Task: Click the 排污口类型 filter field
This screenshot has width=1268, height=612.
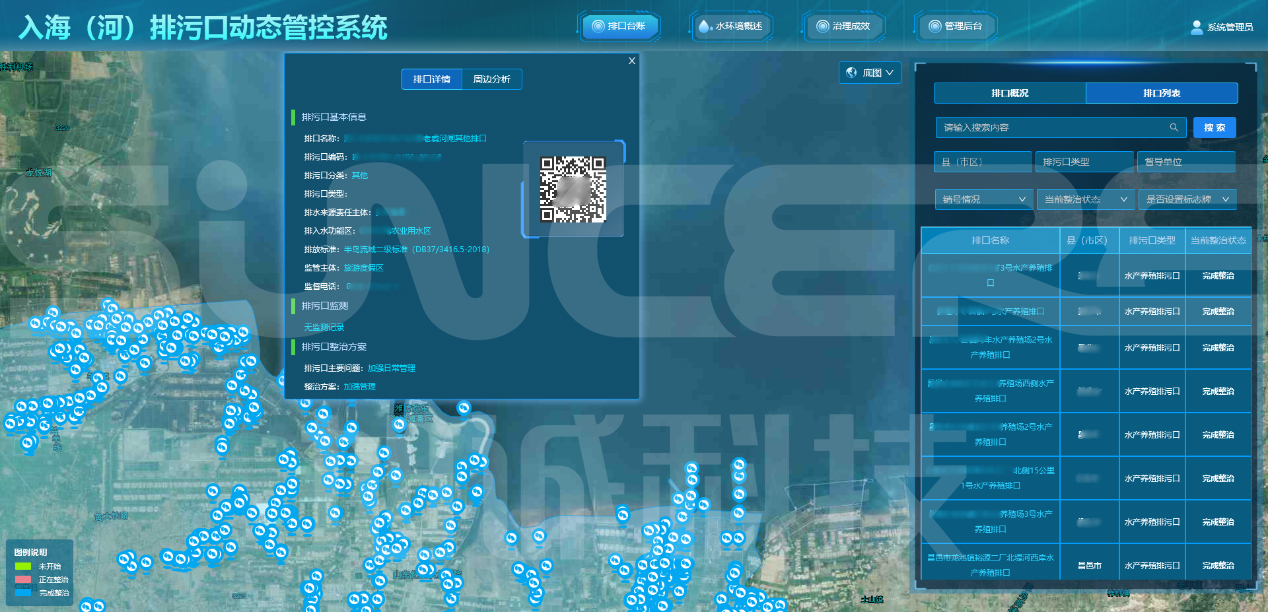Action: pyautogui.click(x=1083, y=162)
